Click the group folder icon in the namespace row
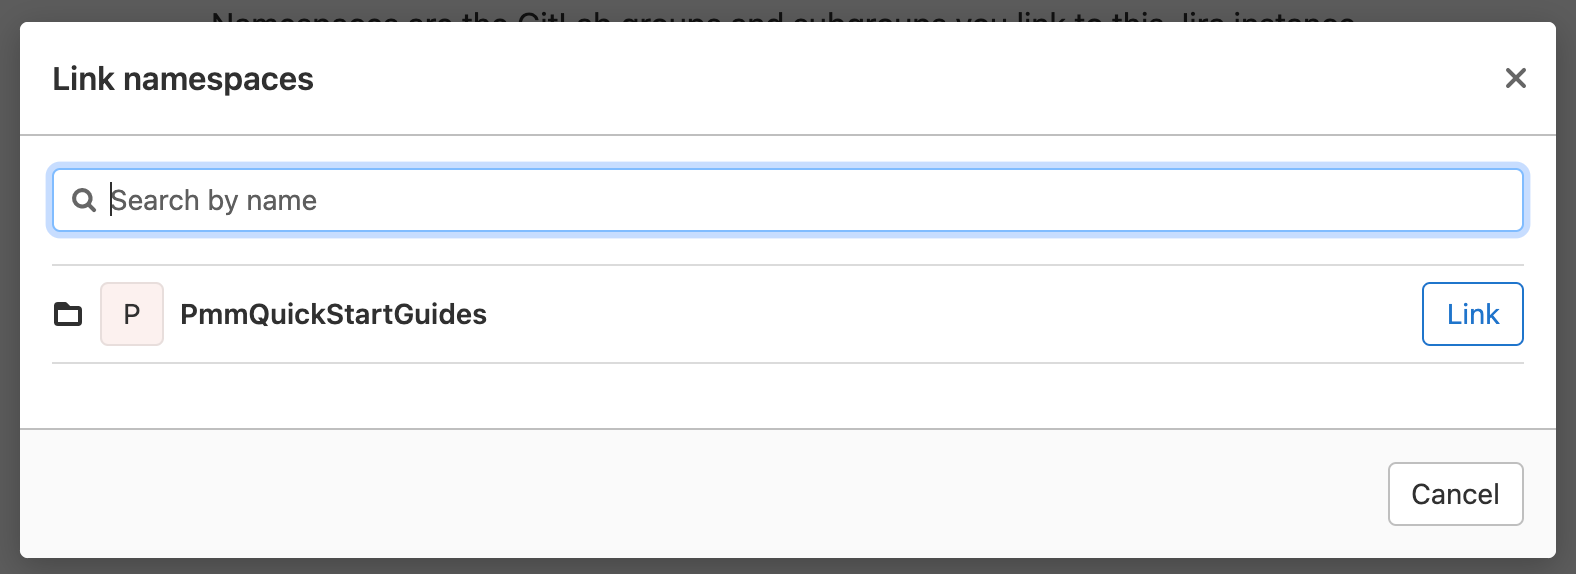Viewport: 1576px width, 574px height. tap(68, 314)
